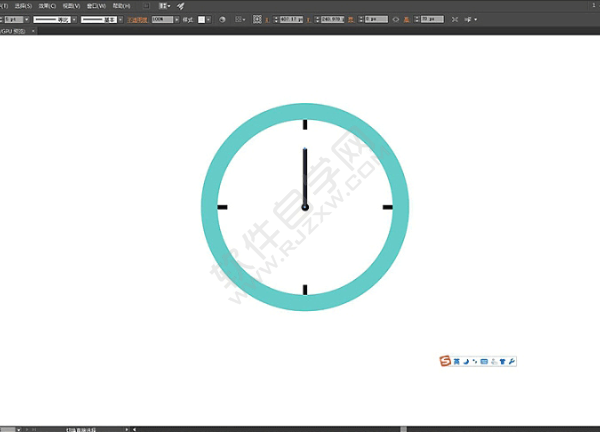Open the 视图(V) menu
Viewport: 600px width, 432px height.
pos(71,6)
